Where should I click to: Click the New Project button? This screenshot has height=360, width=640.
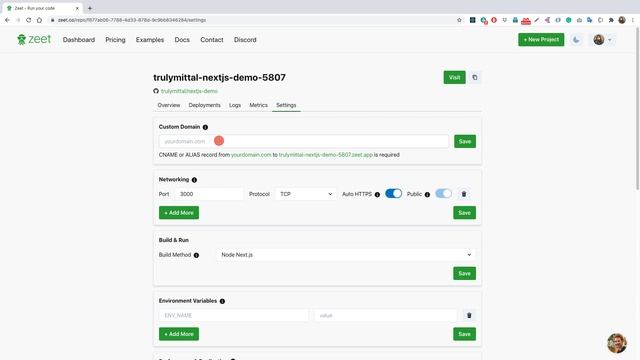click(x=541, y=40)
